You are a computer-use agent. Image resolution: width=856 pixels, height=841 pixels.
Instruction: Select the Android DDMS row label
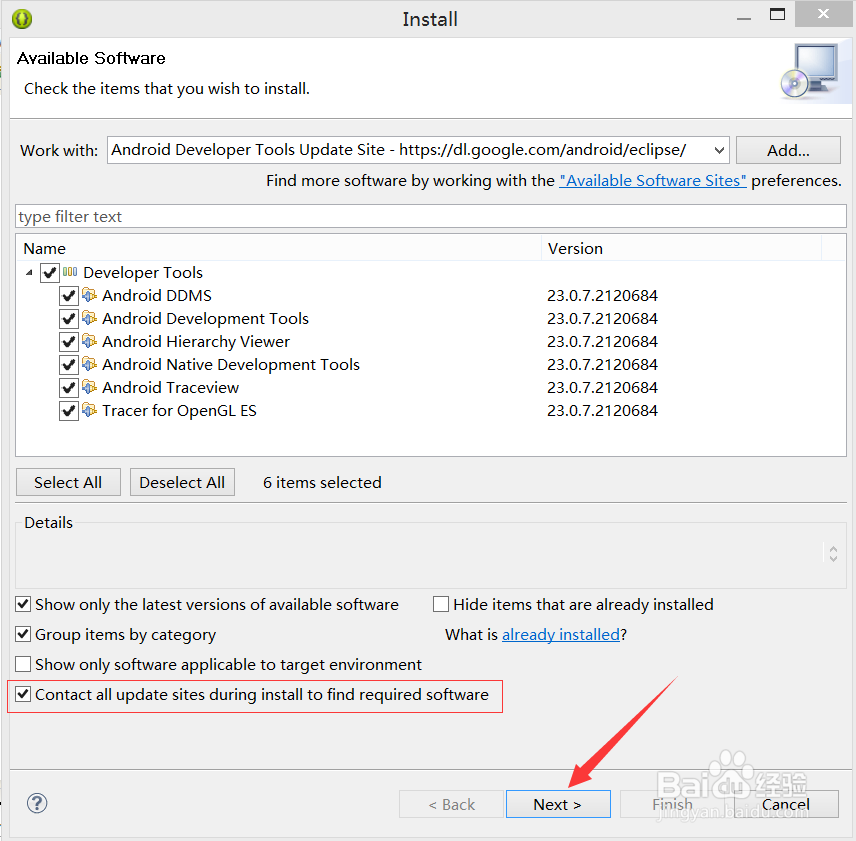coord(157,295)
